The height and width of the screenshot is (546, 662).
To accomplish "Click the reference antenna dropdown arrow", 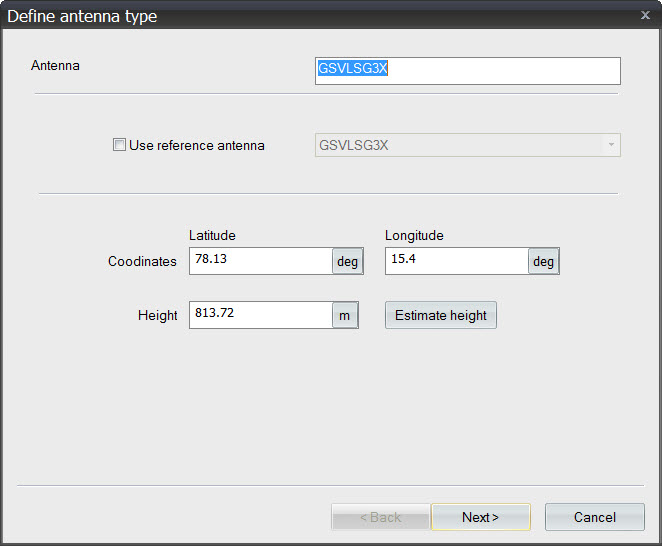I will tap(610, 145).
